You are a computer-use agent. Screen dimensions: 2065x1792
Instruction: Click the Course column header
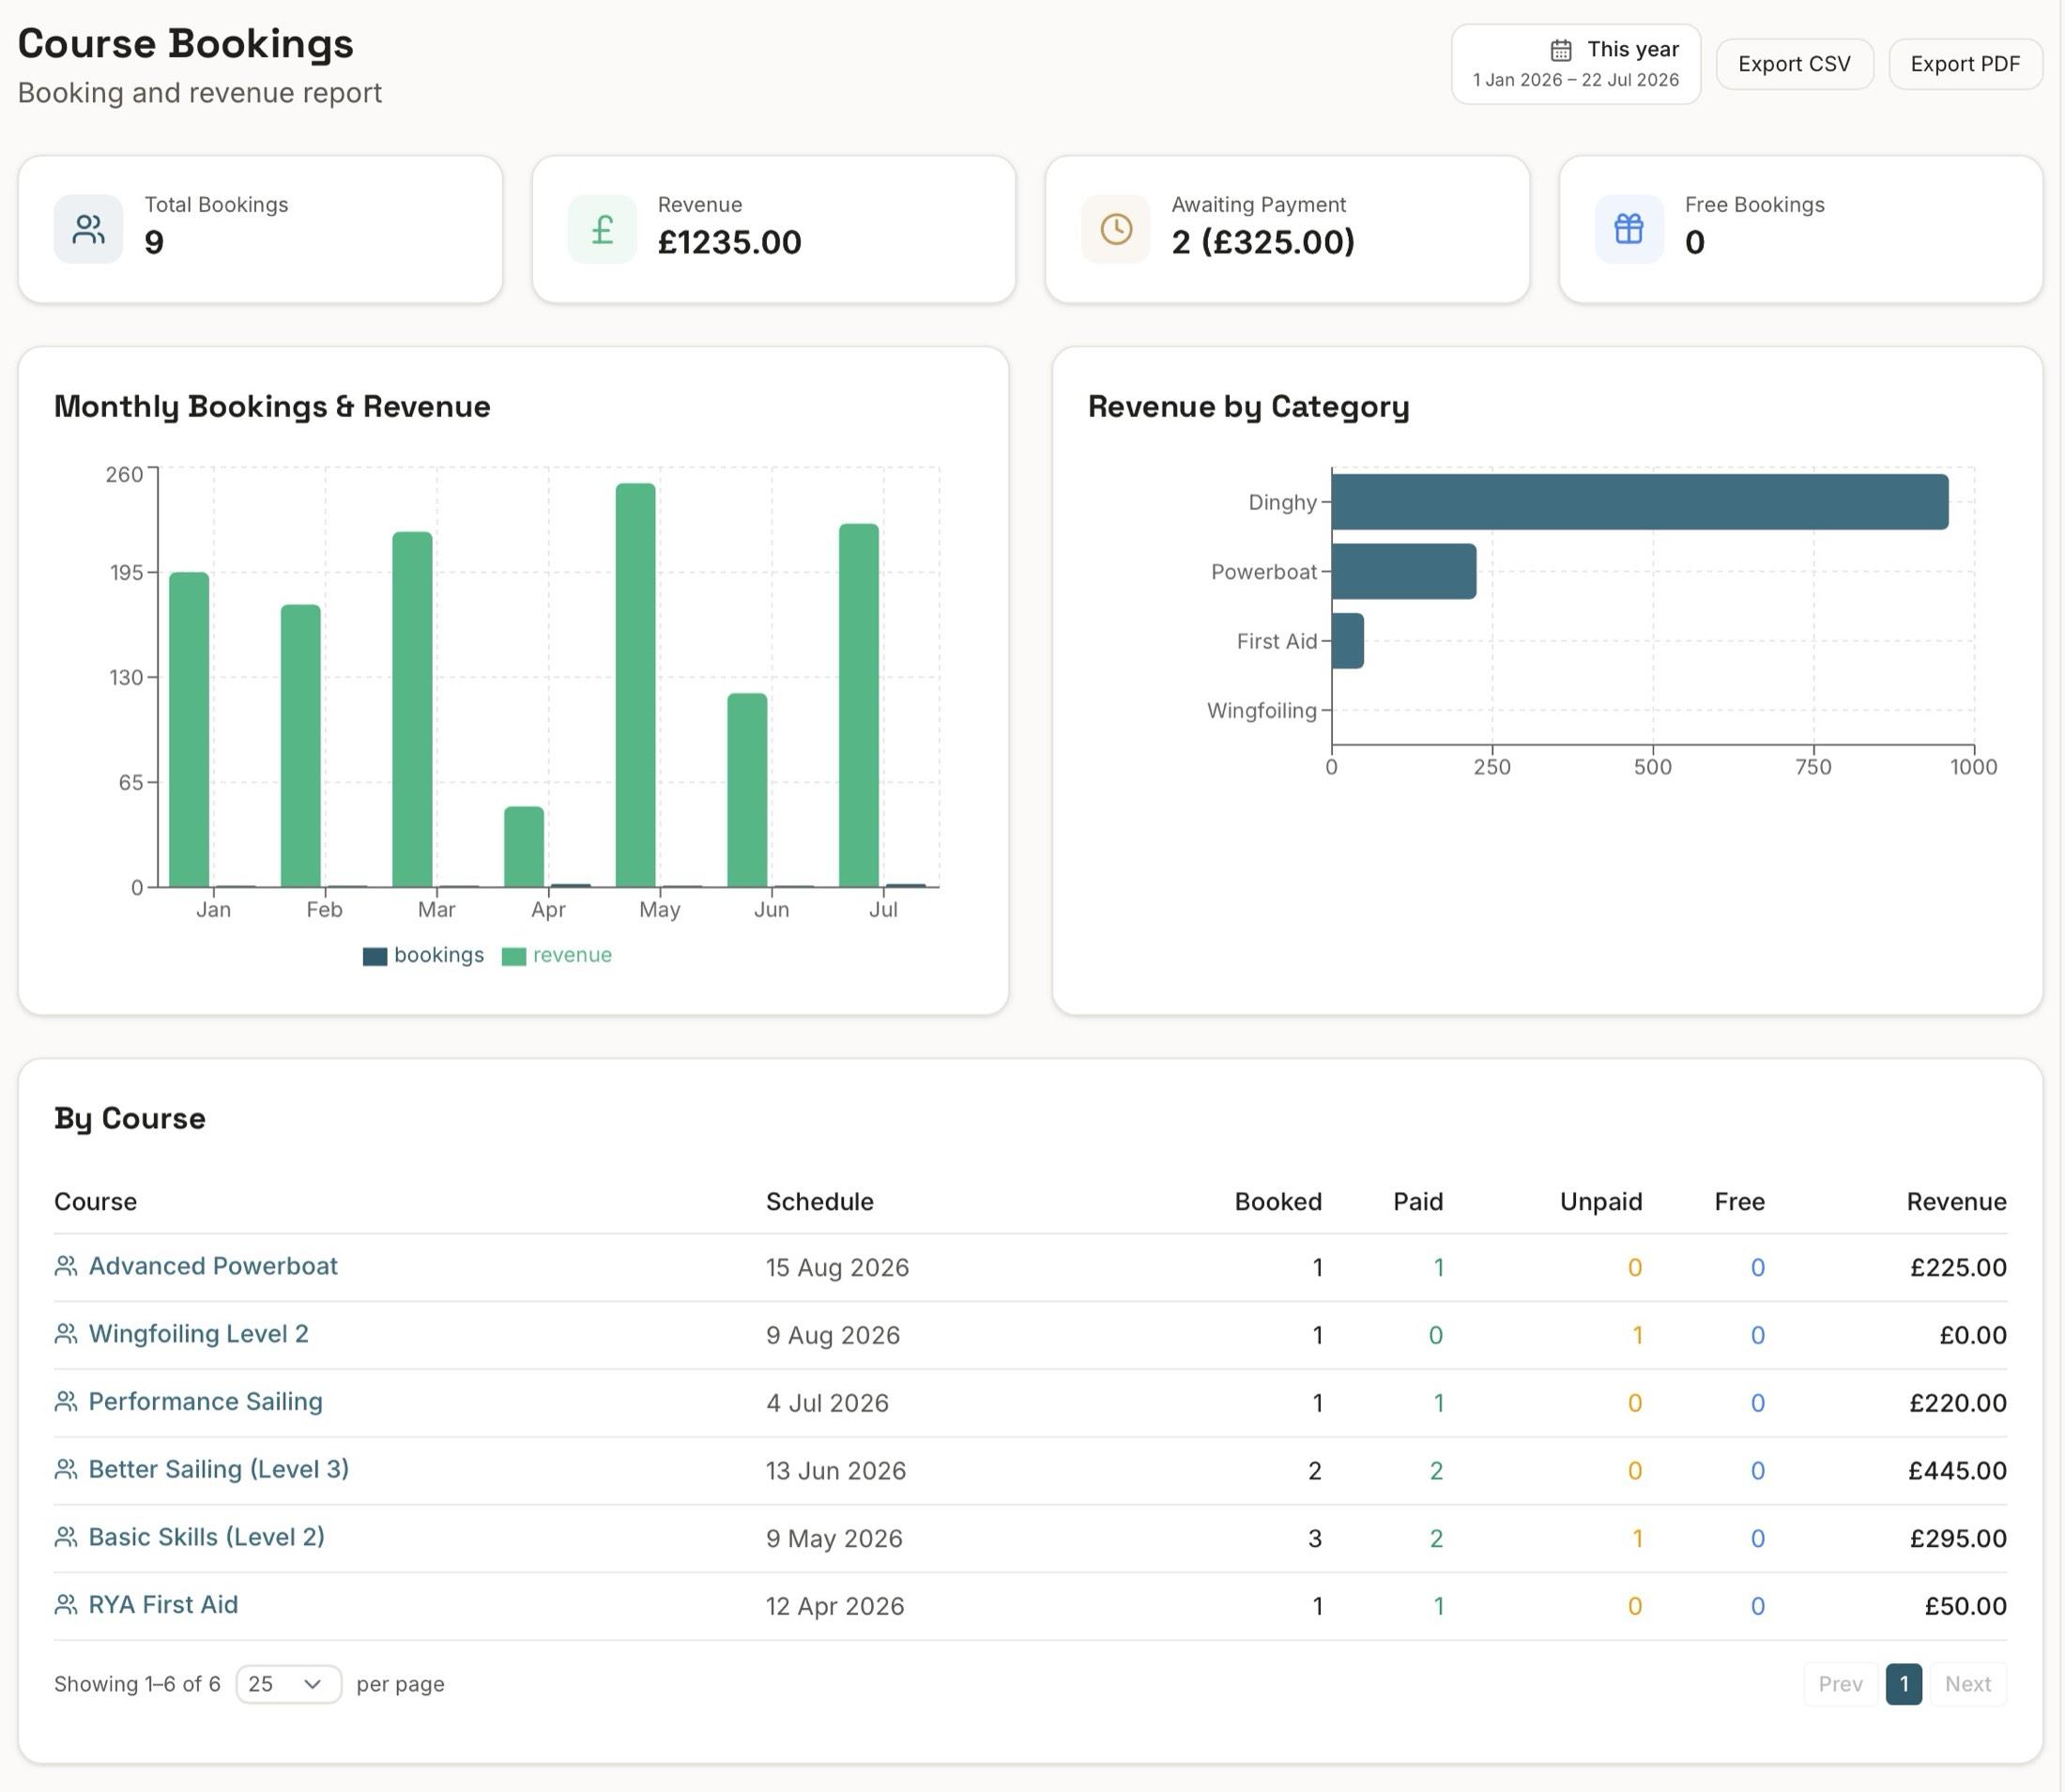click(x=96, y=1202)
